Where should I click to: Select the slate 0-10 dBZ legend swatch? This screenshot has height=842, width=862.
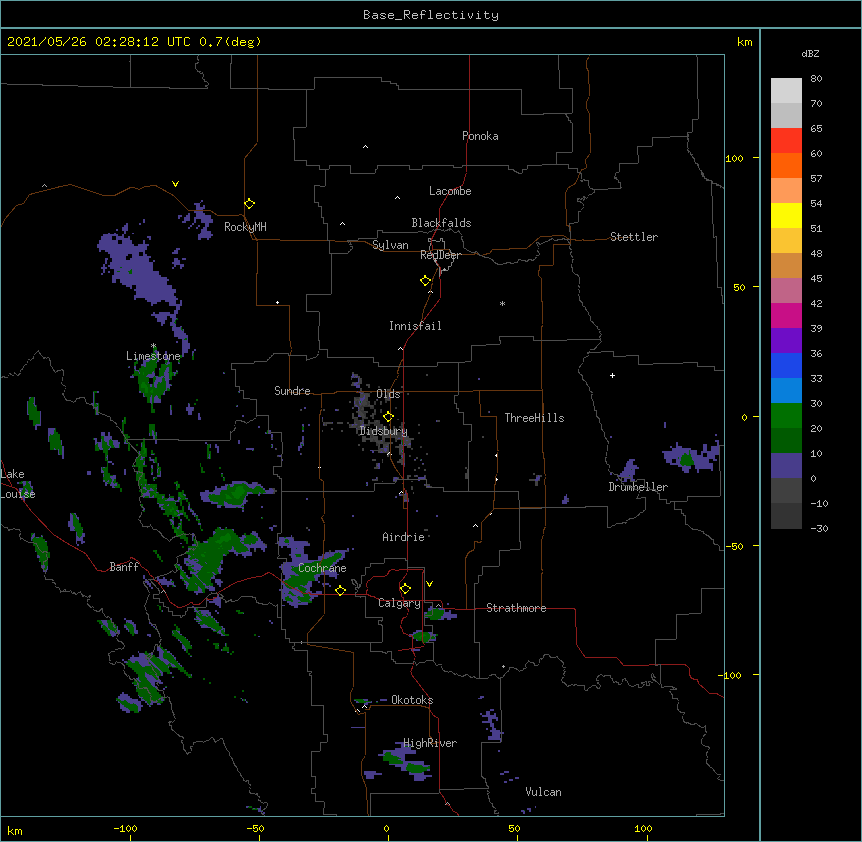tap(786, 466)
